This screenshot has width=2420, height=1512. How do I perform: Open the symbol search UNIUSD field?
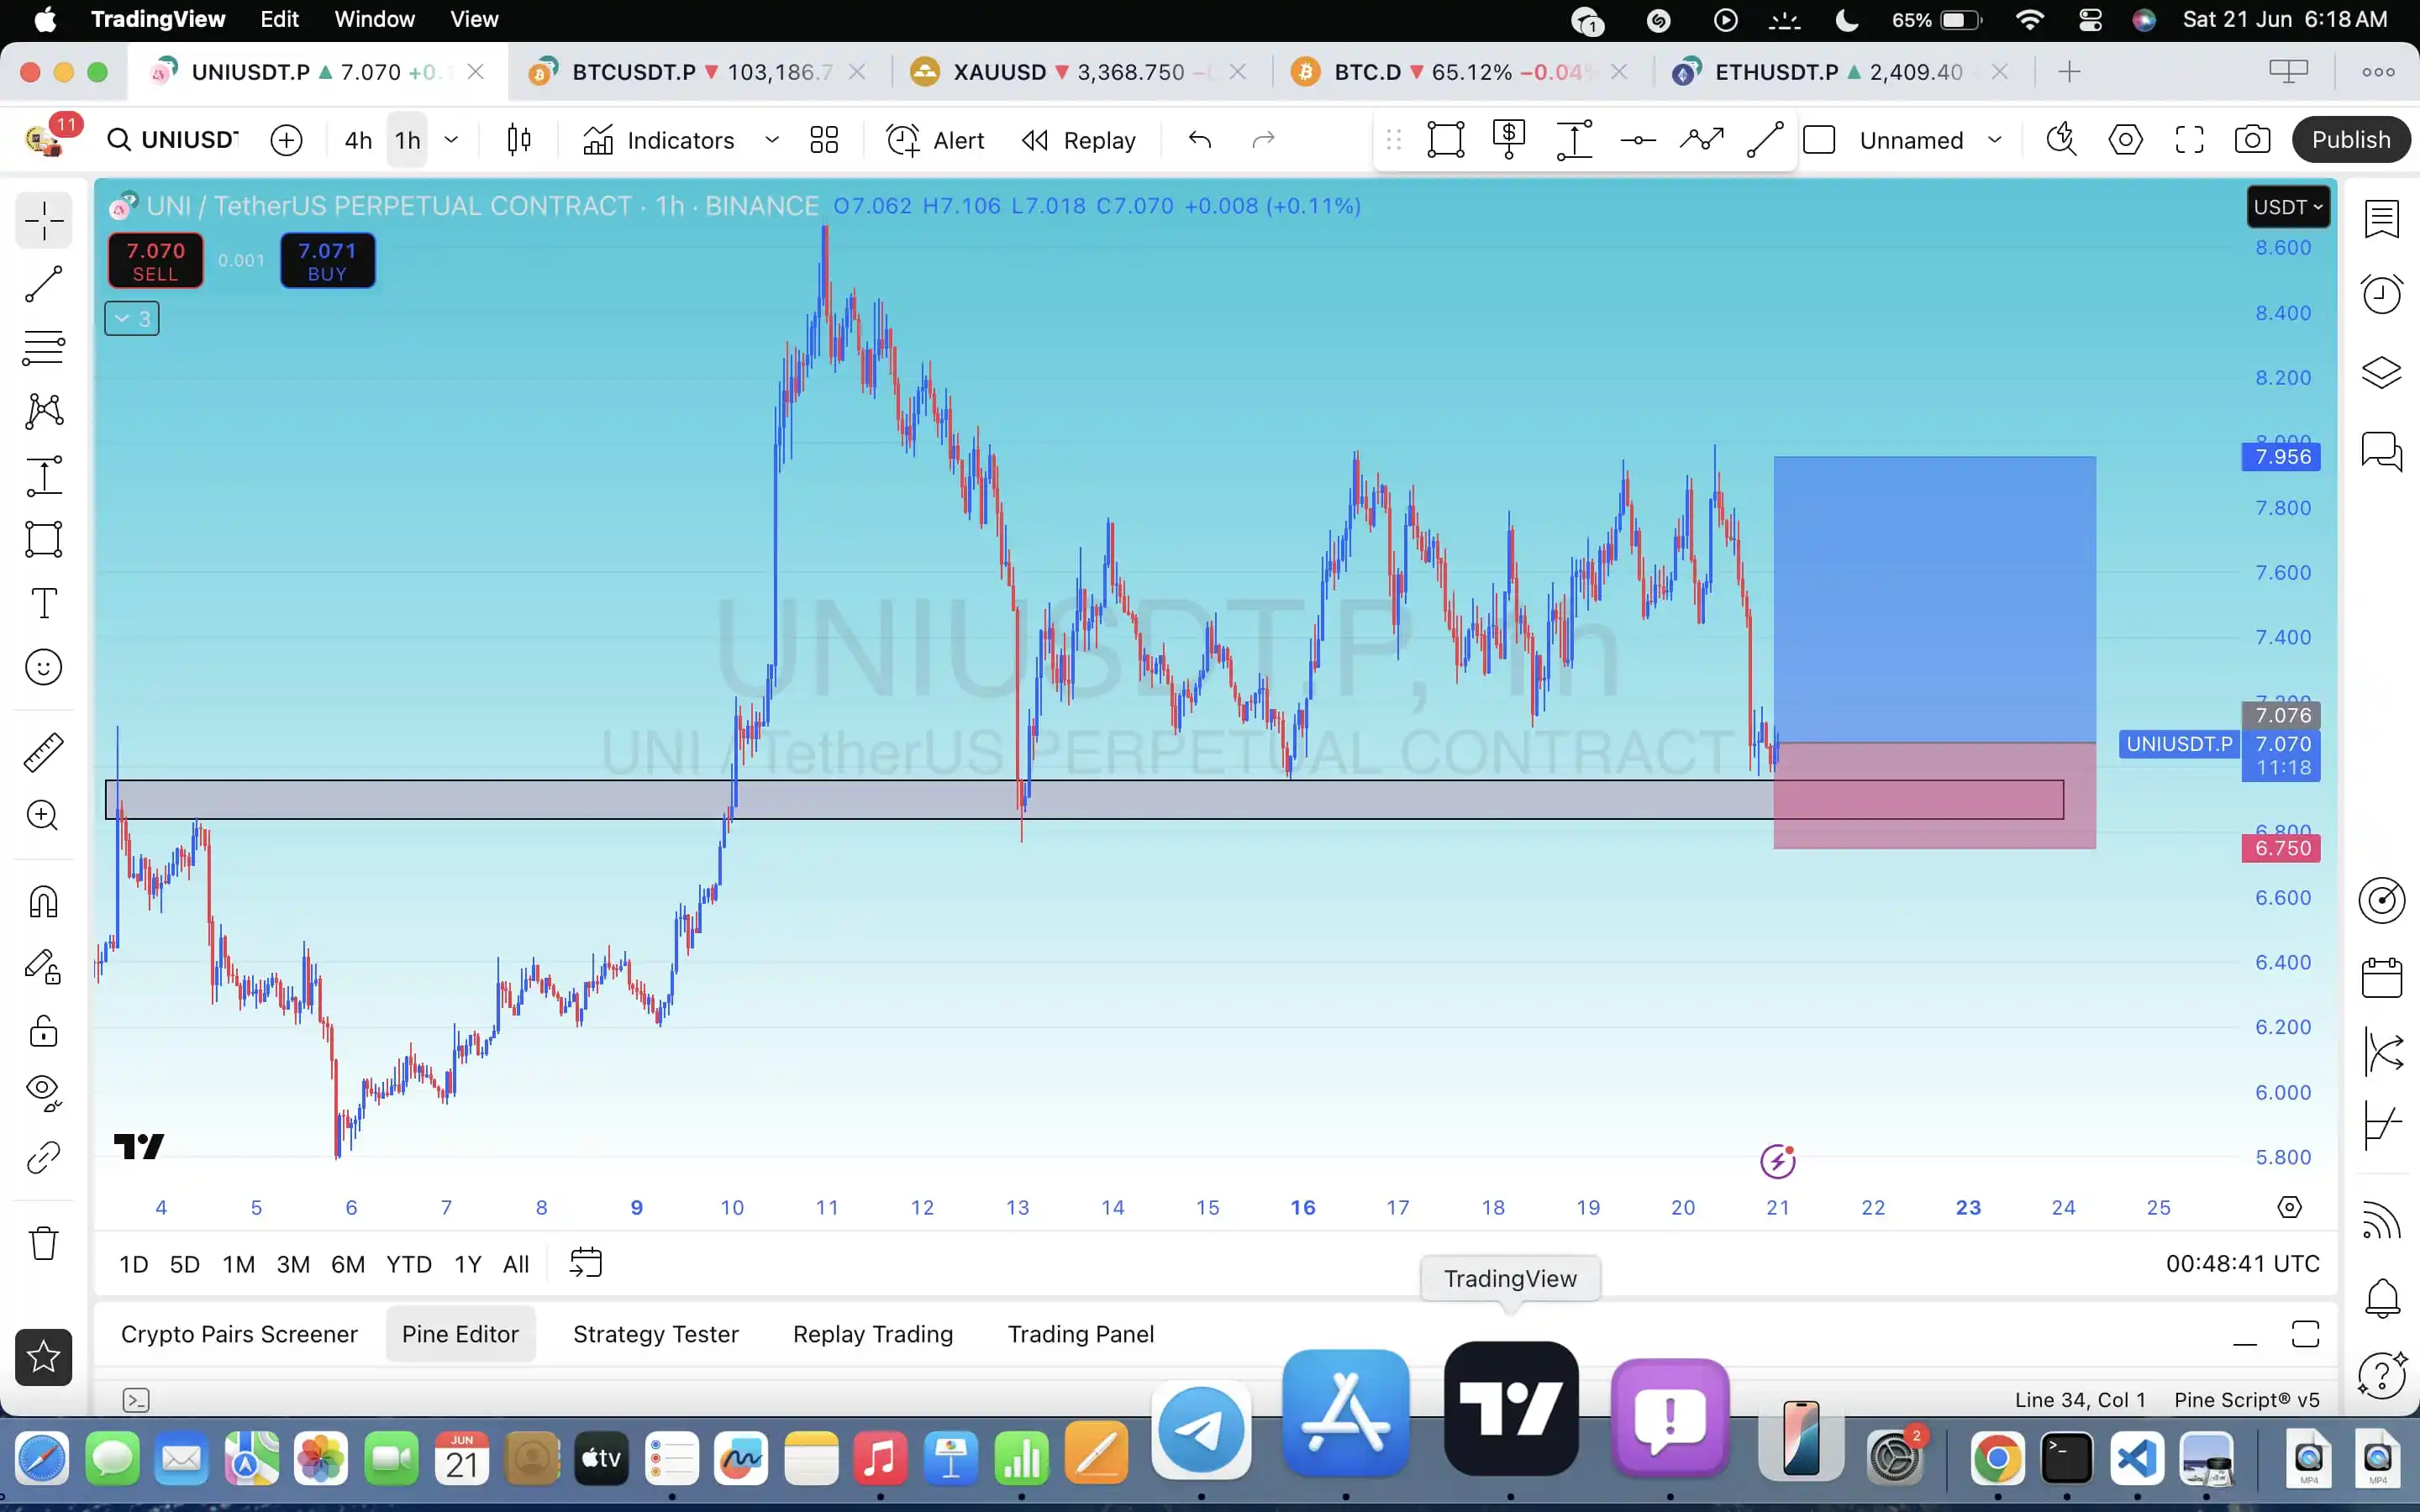point(174,140)
